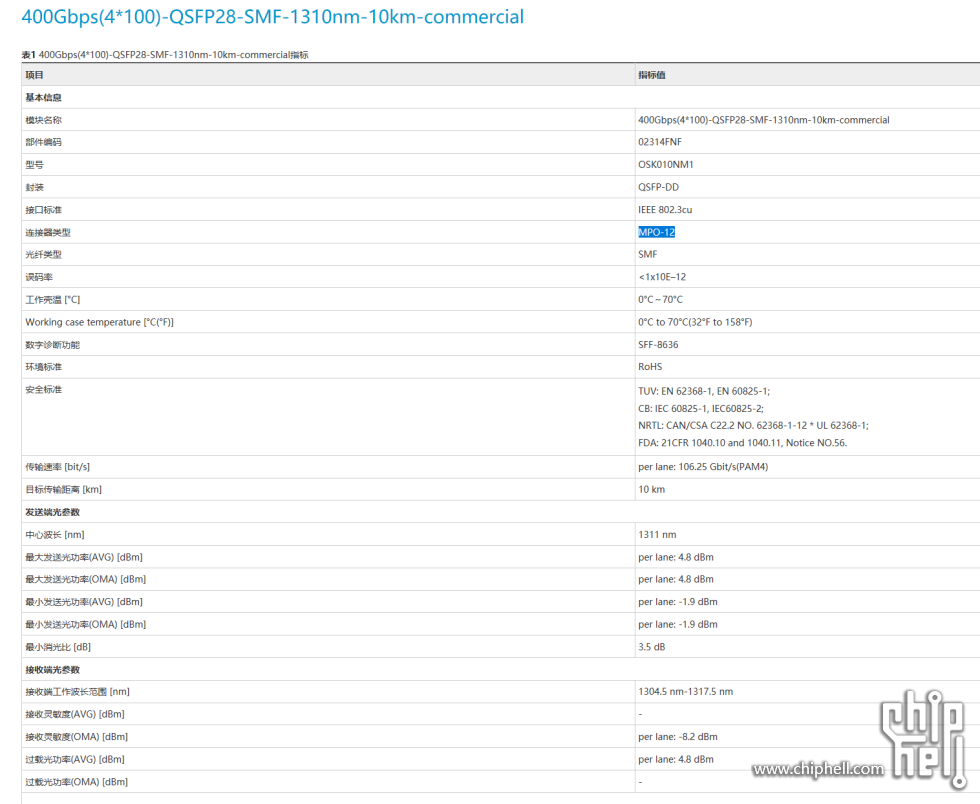Click the 最小消光比 [dB] label
This screenshot has height=804, width=980.
click(58, 648)
